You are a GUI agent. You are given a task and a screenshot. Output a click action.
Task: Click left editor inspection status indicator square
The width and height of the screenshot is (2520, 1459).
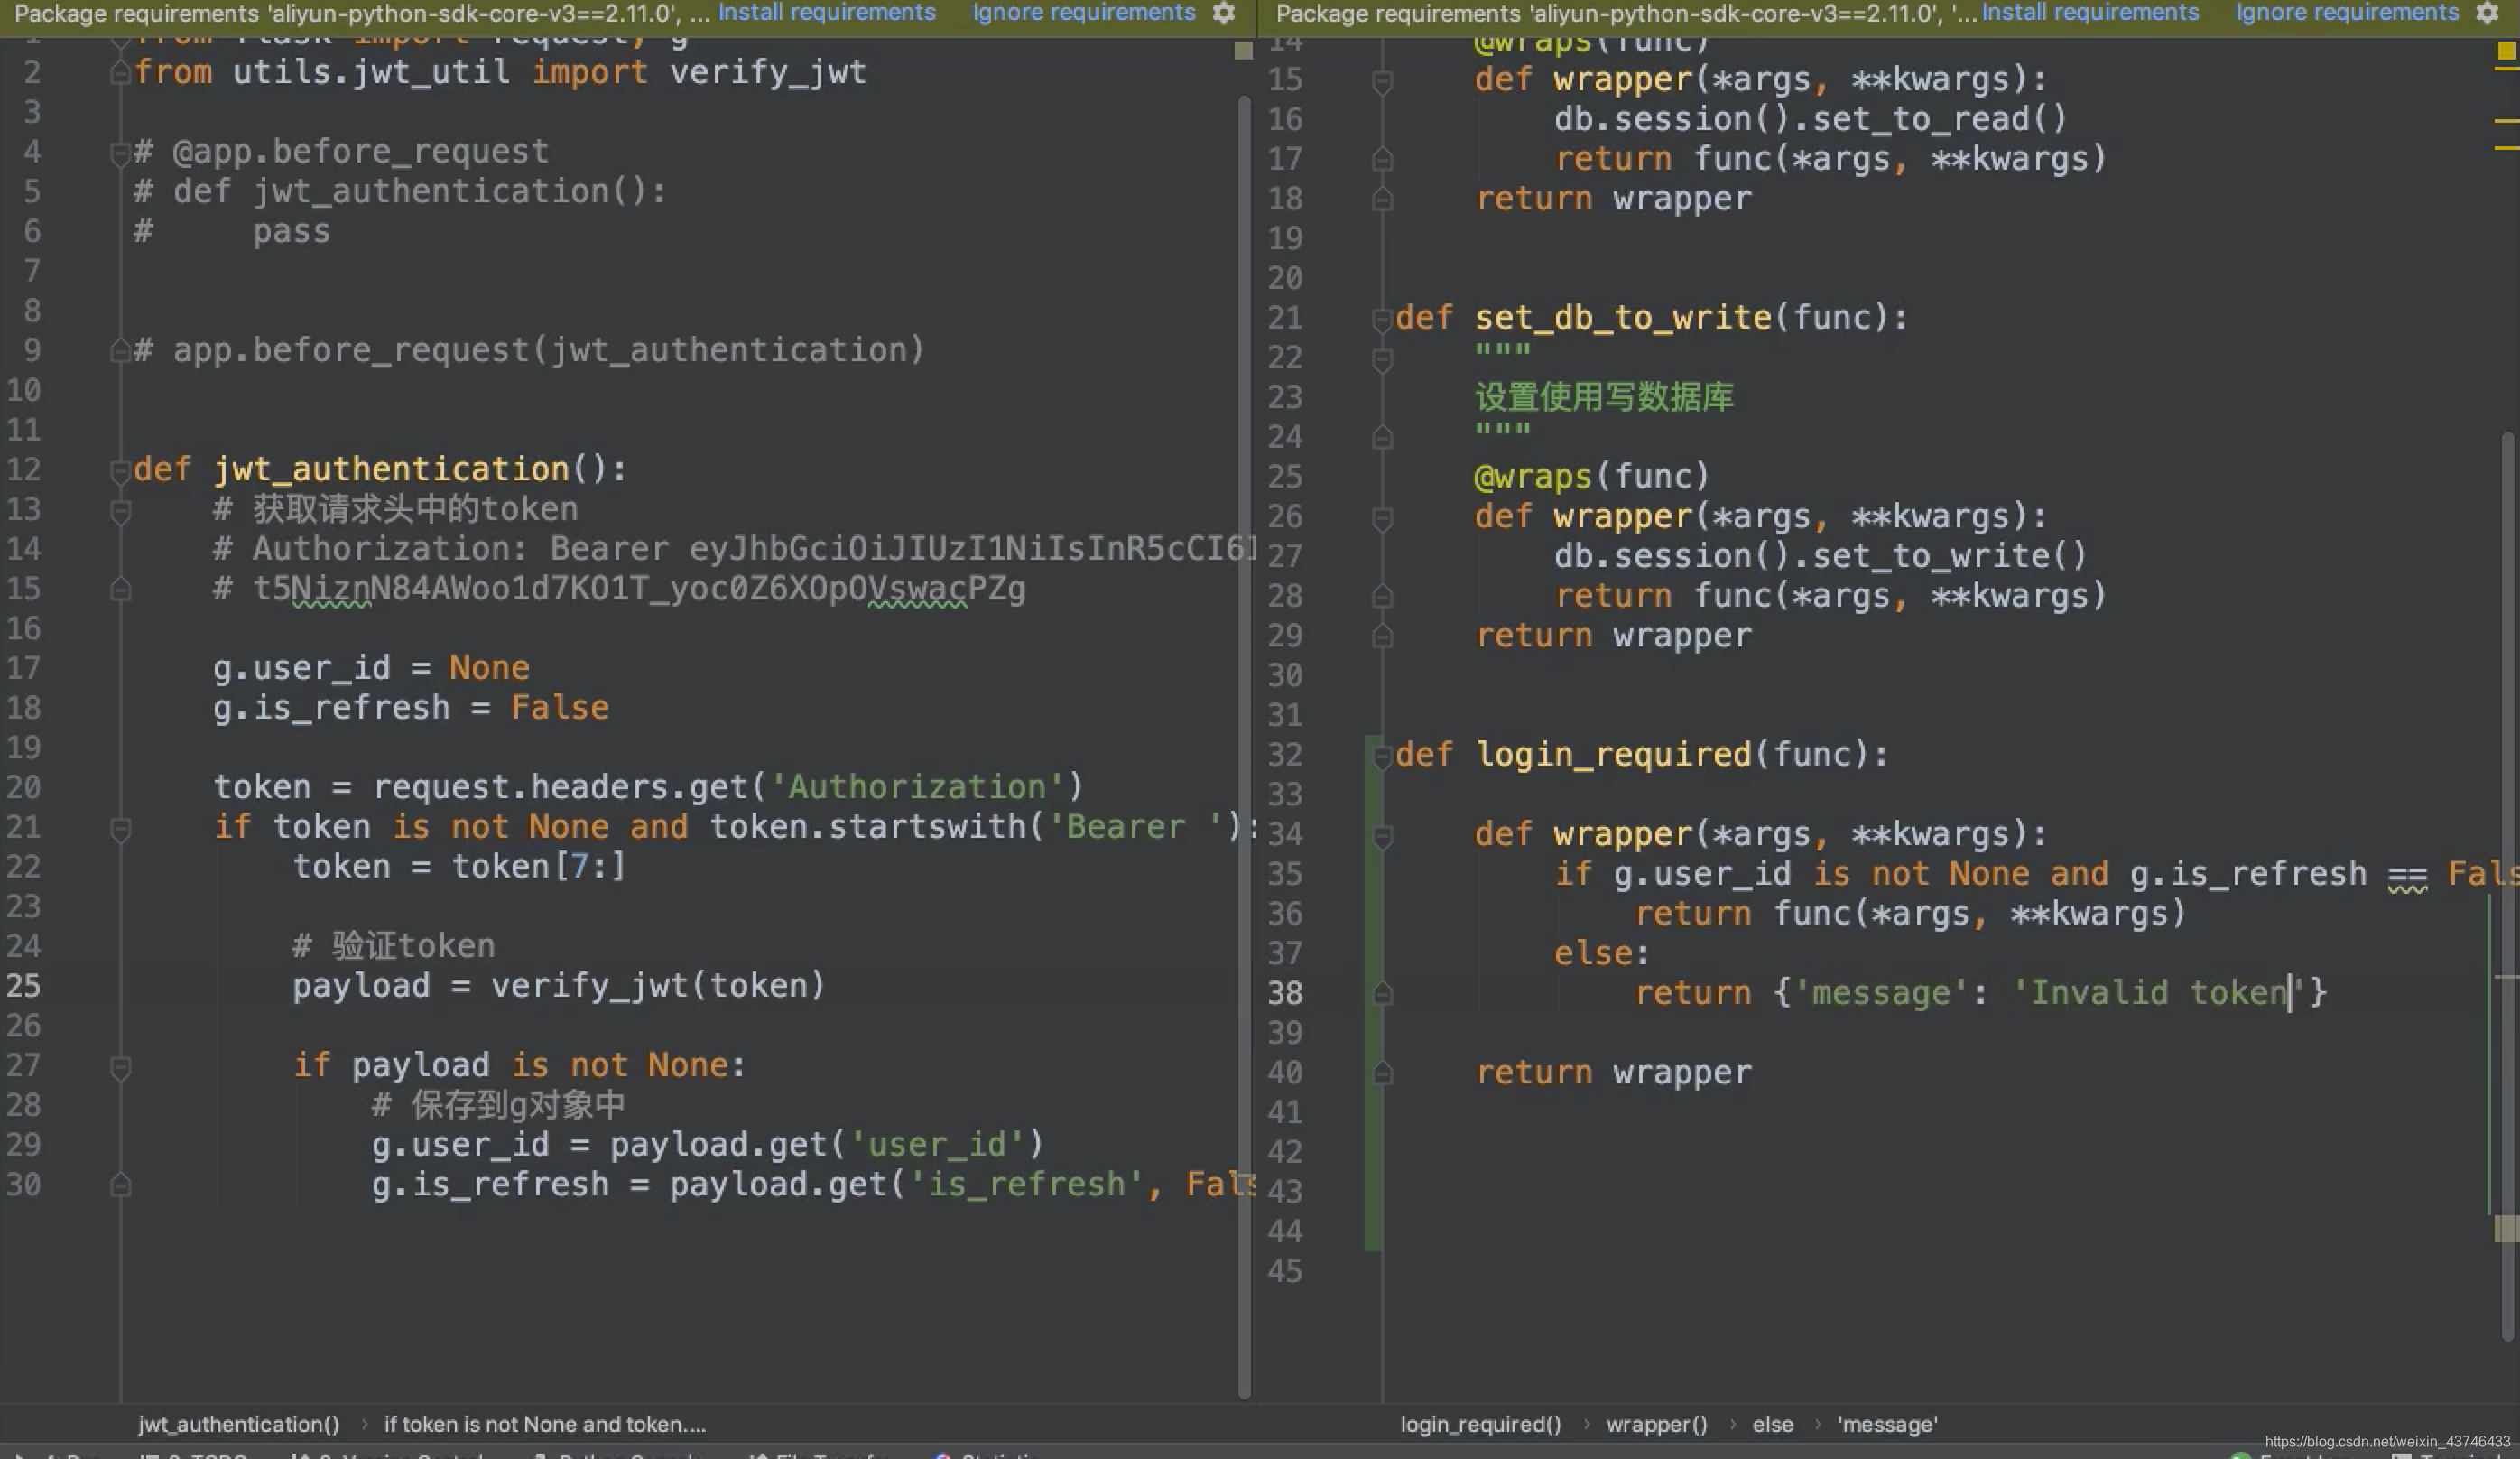[1243, 51]
